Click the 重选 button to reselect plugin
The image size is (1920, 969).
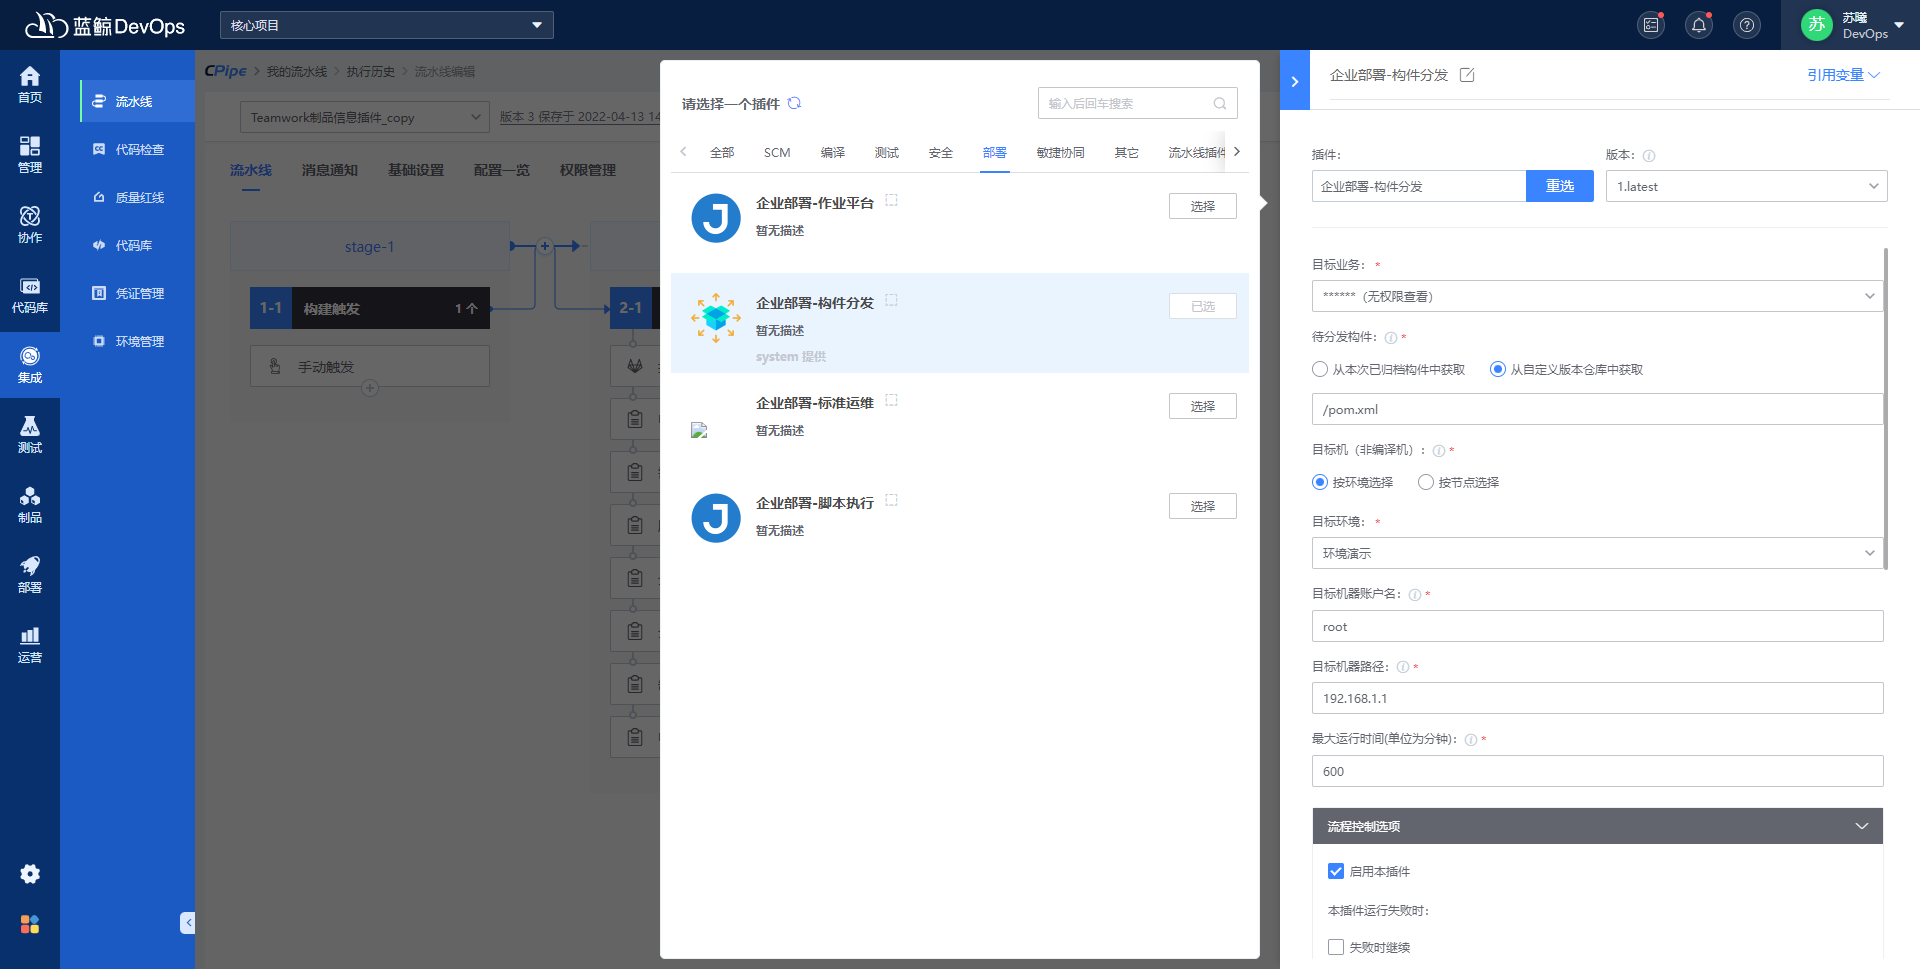coord(1559,186)
